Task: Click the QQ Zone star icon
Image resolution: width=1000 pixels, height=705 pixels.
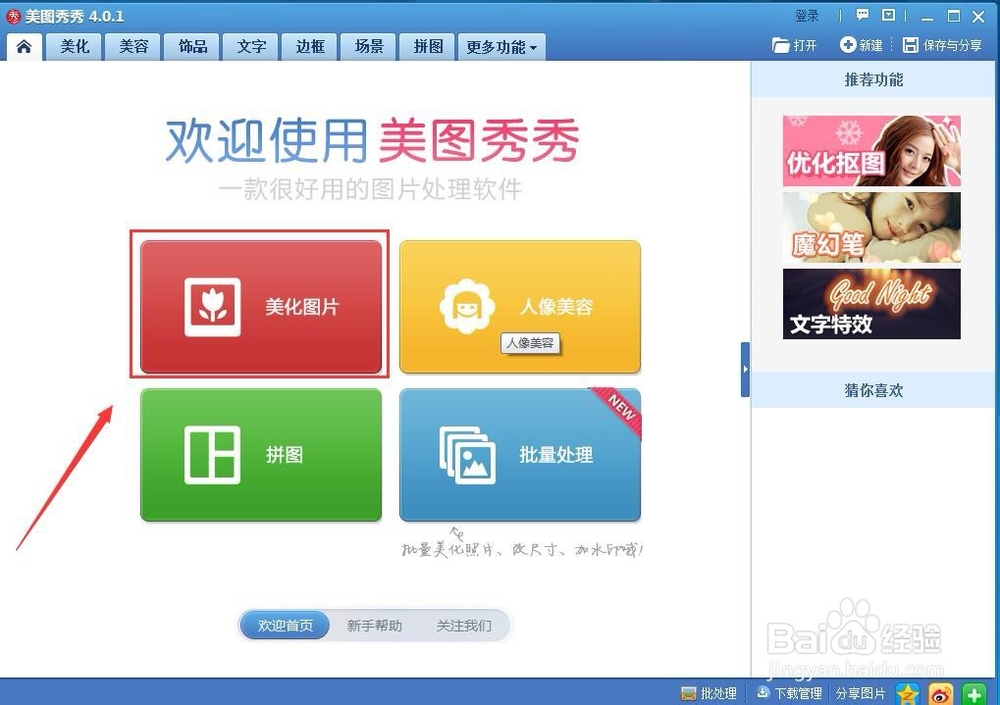Action: coord(908,692)
